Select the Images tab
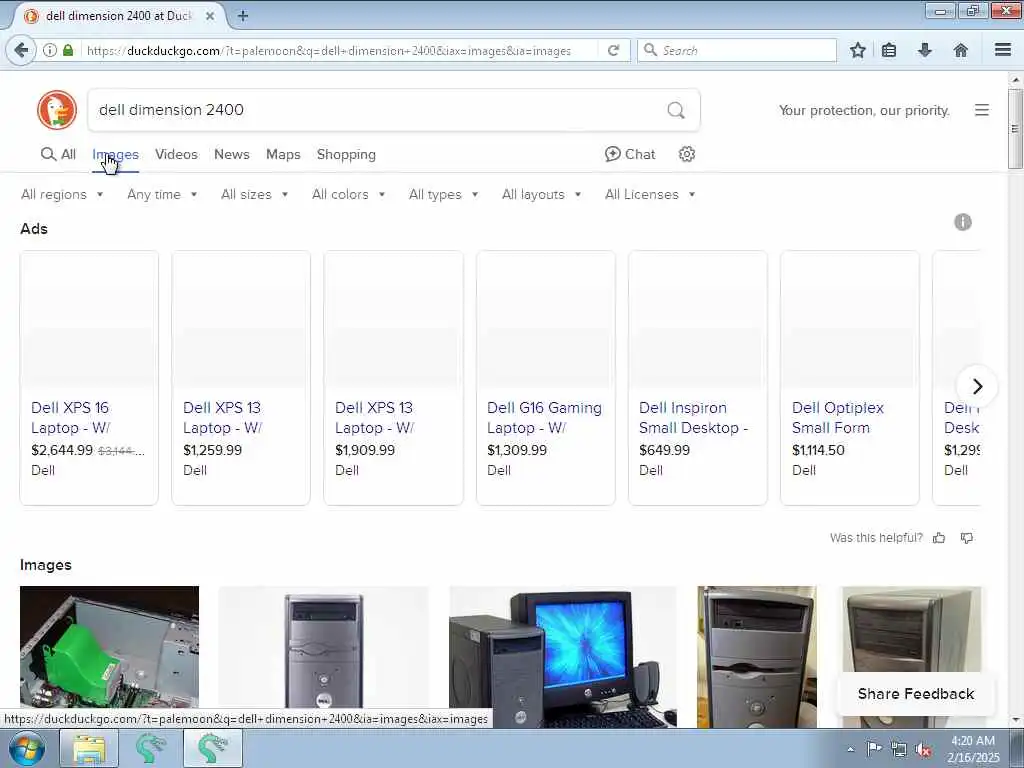The image size is (1024, 768). (x=116, y=154)
